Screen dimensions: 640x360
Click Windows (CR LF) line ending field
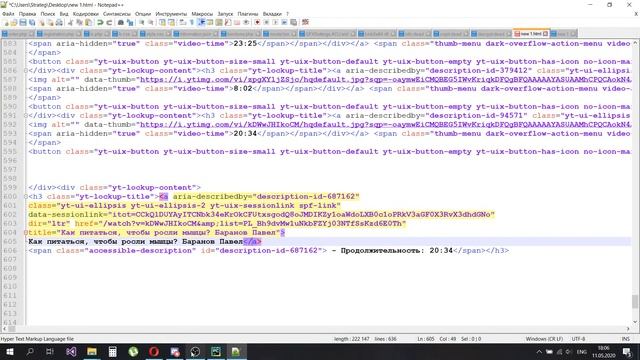coord(544,339)
